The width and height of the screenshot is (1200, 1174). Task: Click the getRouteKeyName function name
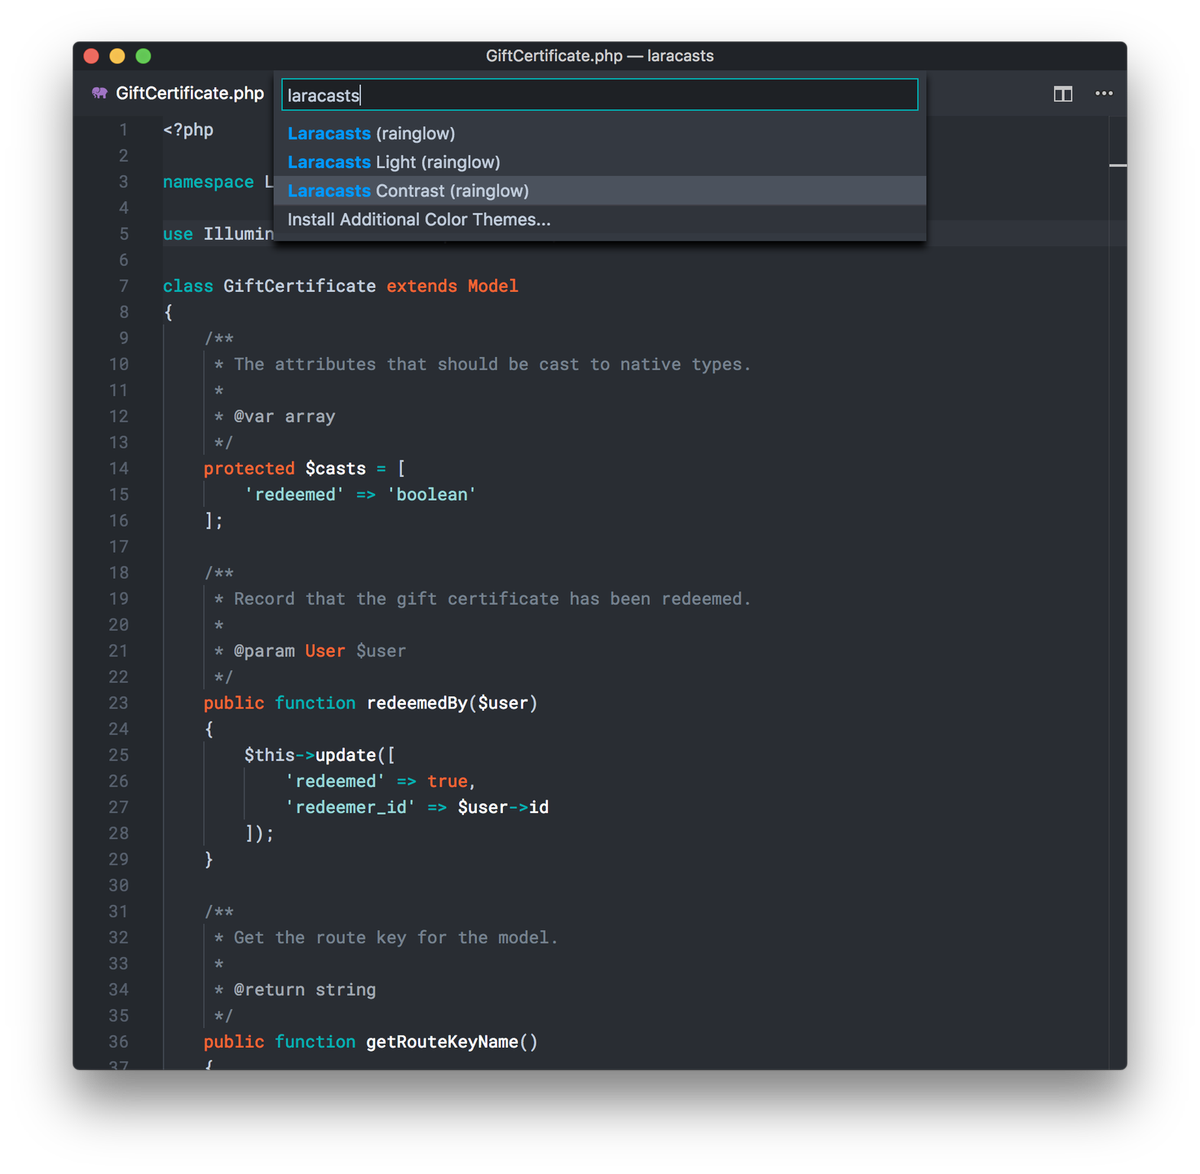tap(442, 1041)
